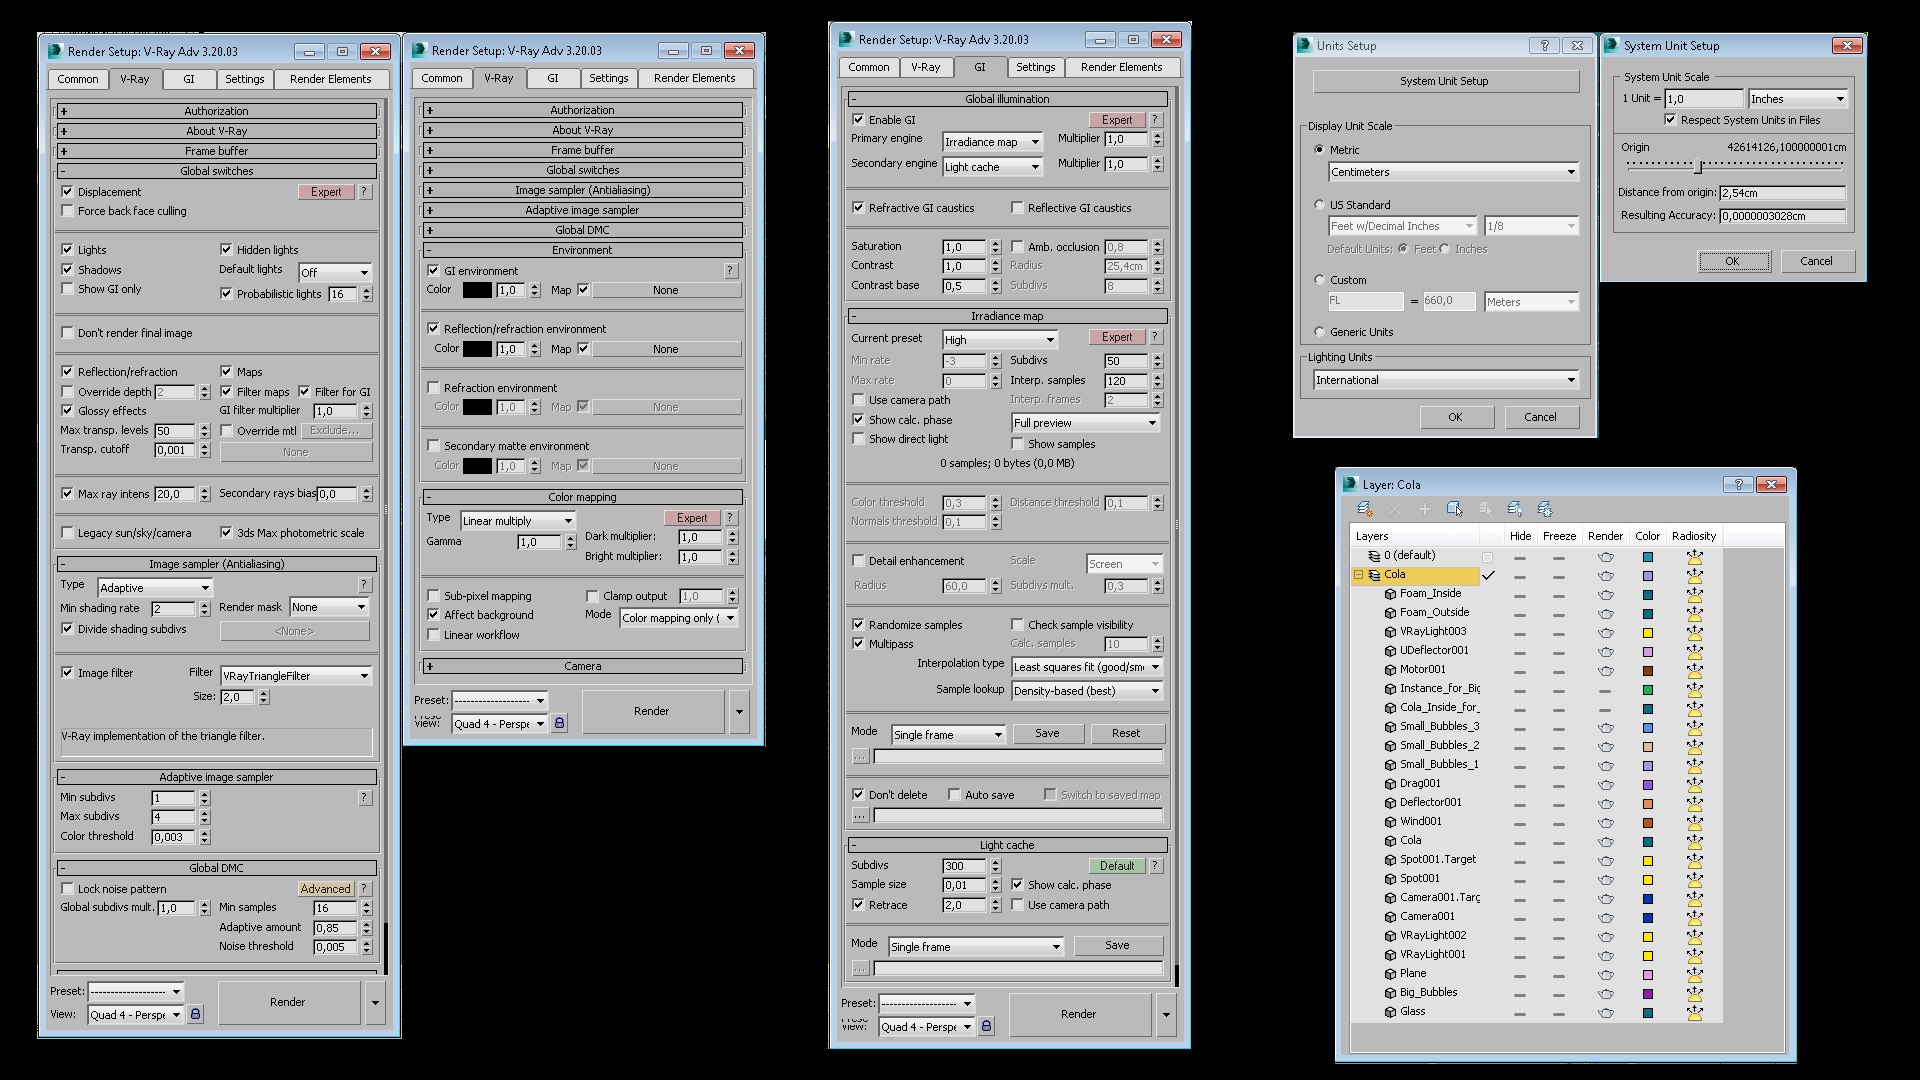
Task: Open help for Color mapping rollout
Action: tap(731, 518)
